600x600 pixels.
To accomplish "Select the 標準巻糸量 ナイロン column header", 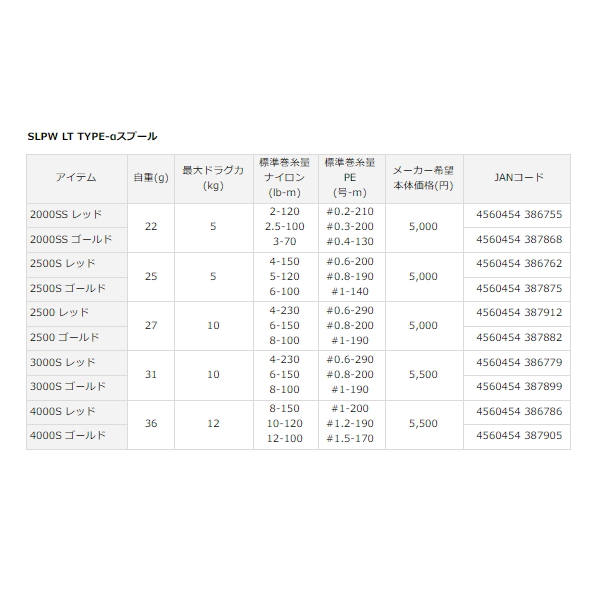I will coord(286,179).
